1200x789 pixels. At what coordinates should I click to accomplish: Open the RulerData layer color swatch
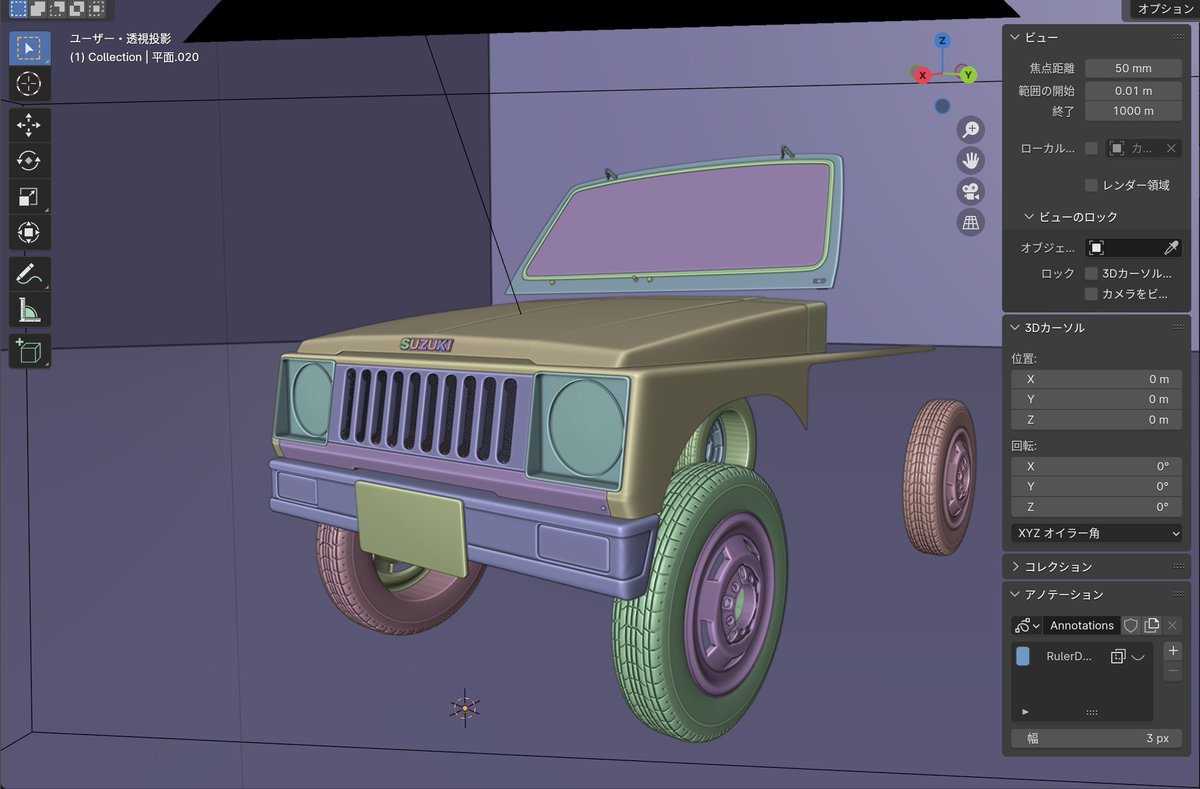1023,656
